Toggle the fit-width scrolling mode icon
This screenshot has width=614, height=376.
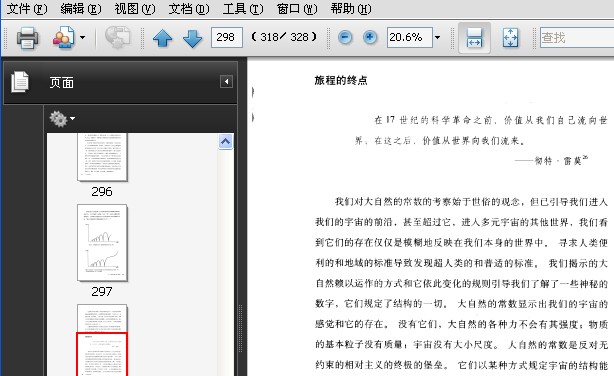click(474, 38)
